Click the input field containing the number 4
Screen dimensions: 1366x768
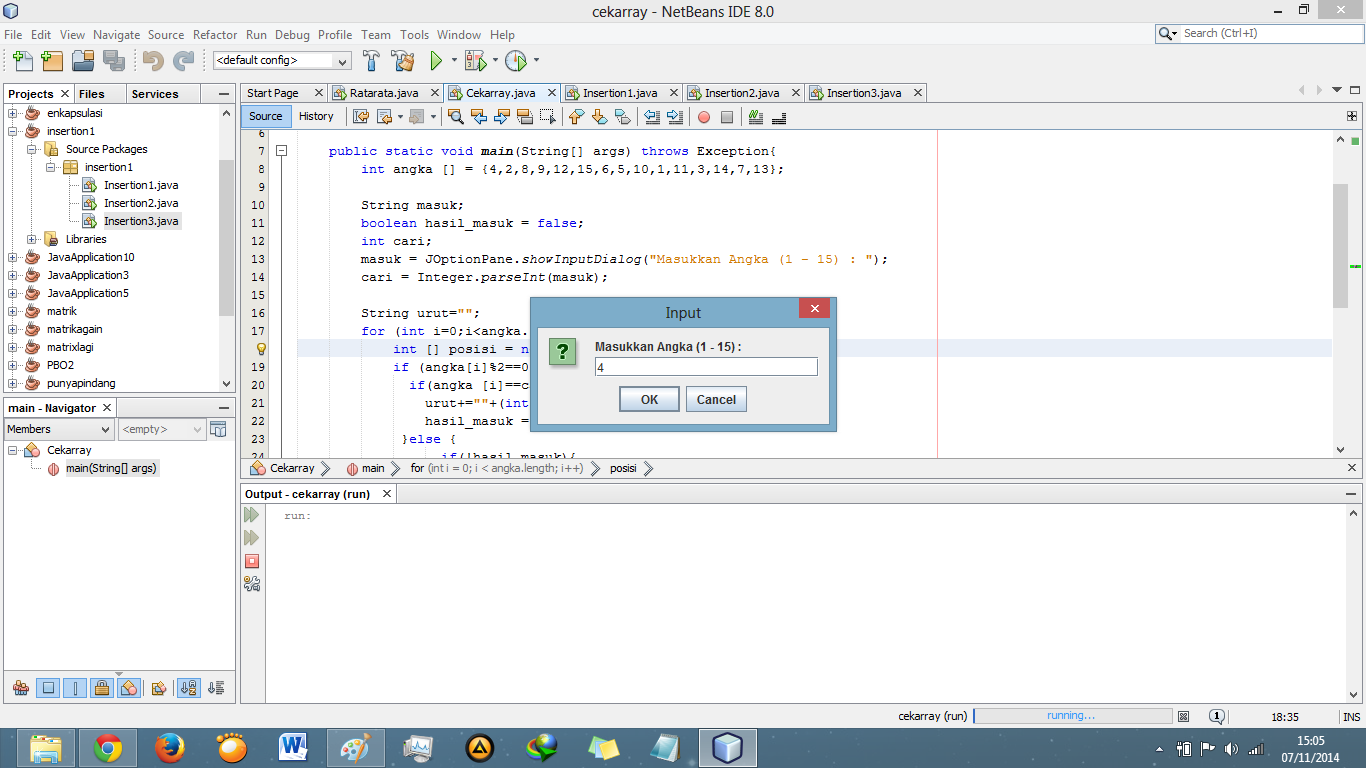706,366
